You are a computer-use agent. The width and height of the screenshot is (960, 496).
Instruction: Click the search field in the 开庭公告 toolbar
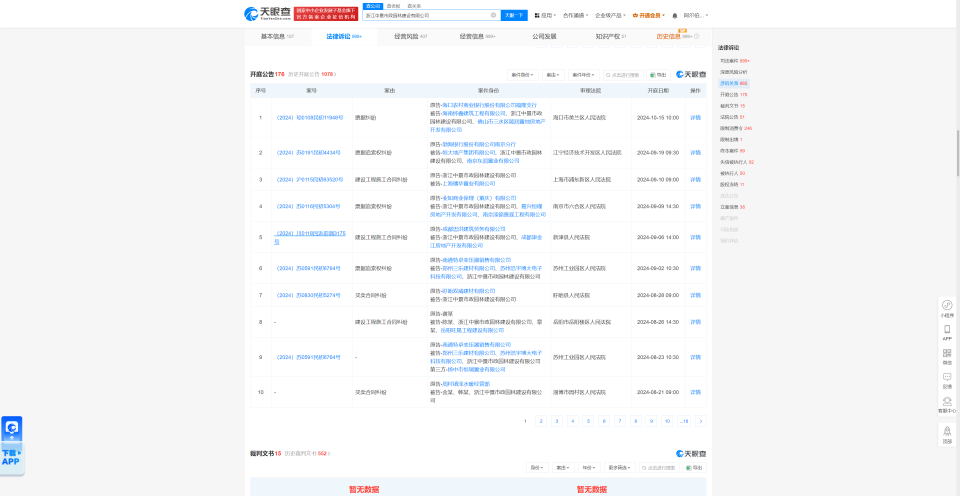click(623, 75)
